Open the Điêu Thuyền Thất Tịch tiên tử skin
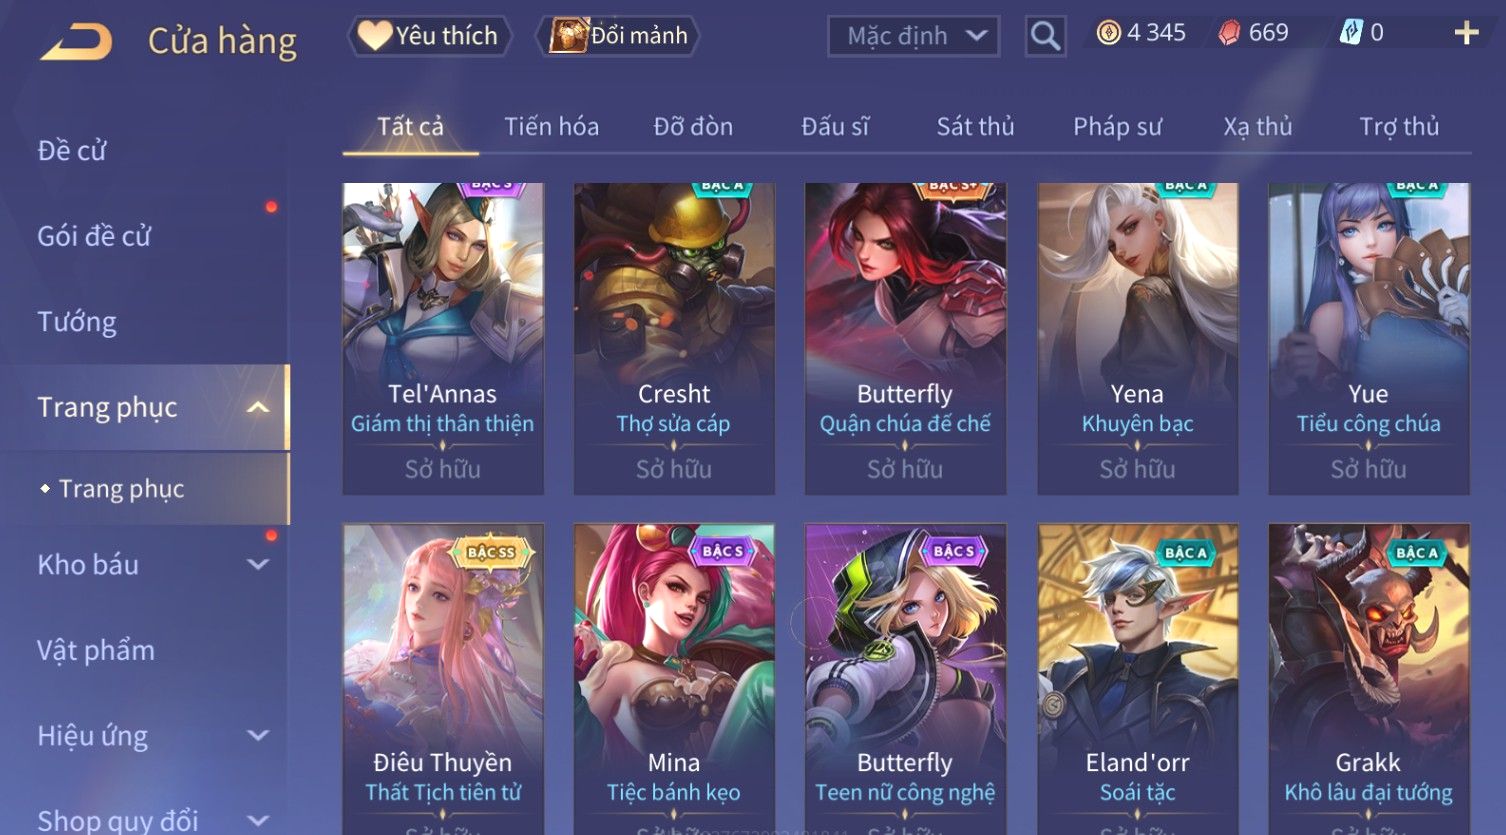The image size is (1506, 835). point(443,679)
